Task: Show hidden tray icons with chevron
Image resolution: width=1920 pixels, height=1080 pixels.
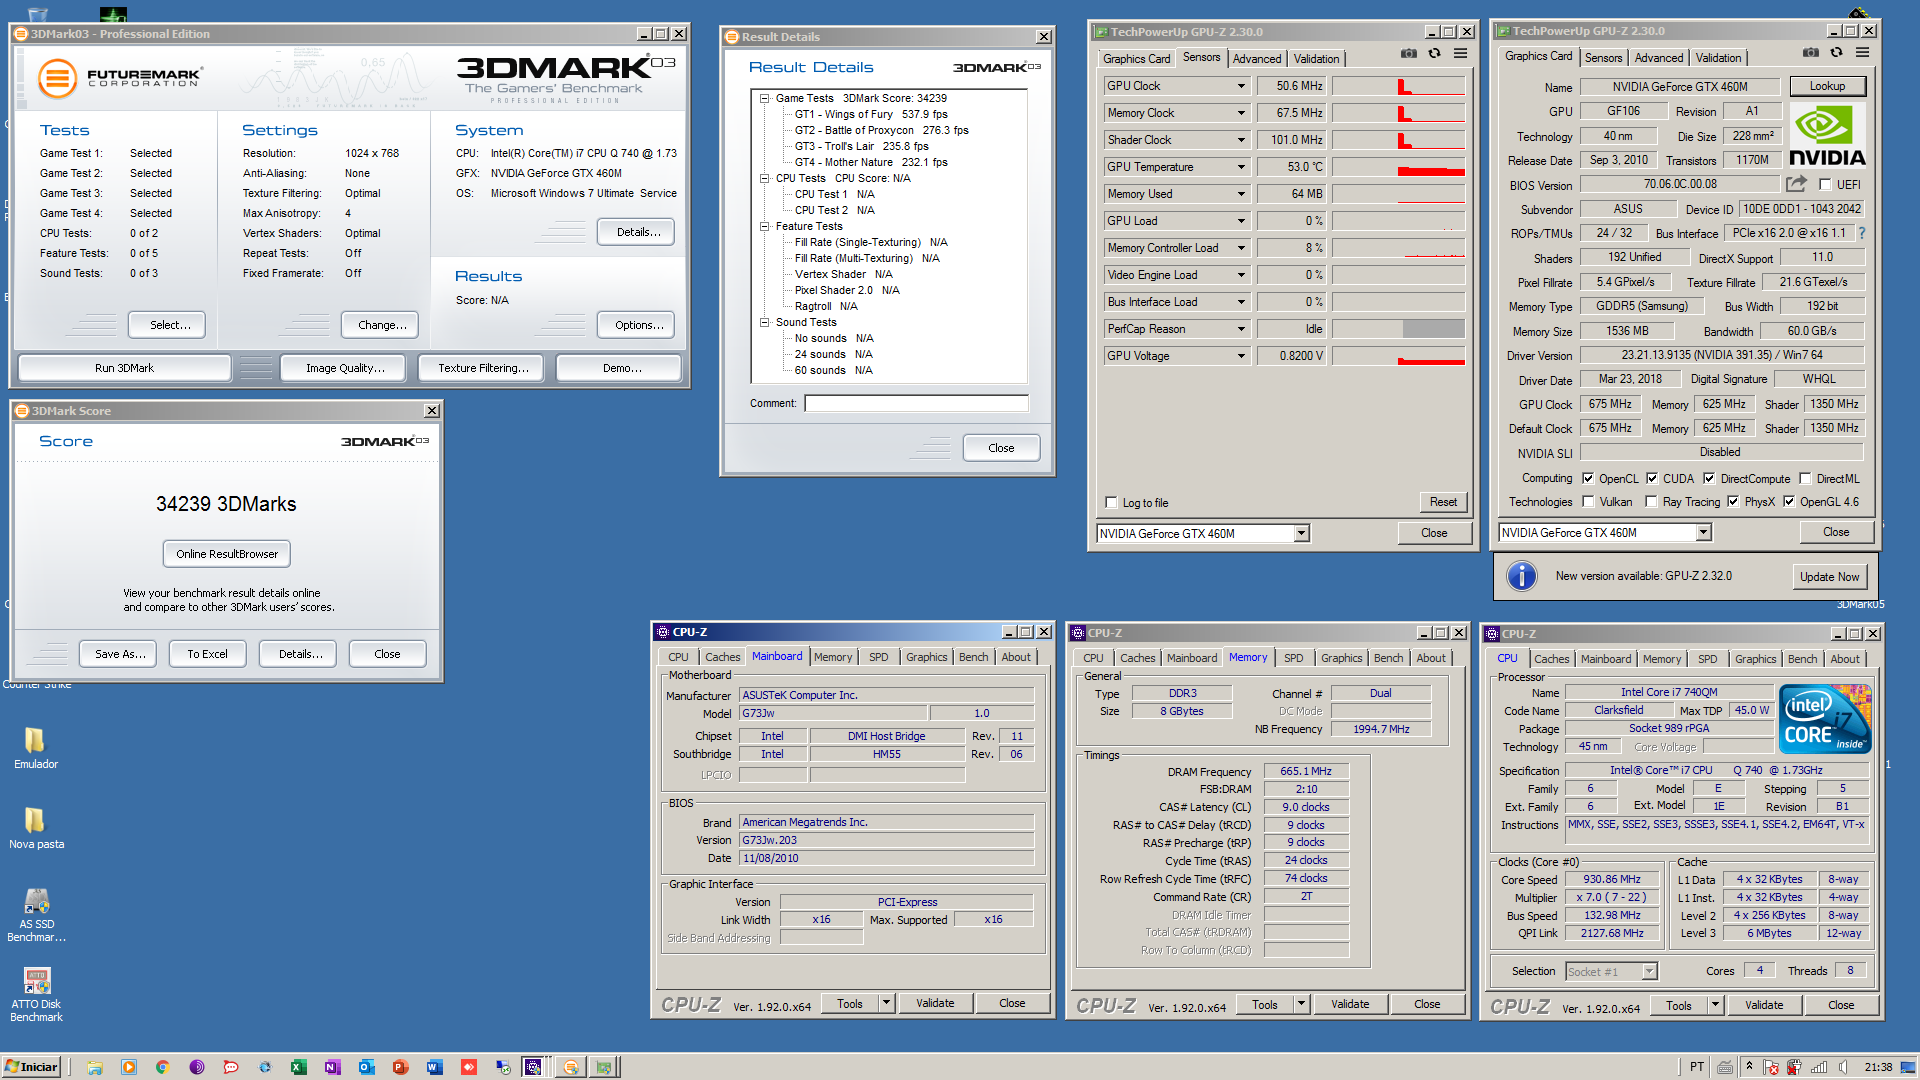Action: [1749, 1066]
